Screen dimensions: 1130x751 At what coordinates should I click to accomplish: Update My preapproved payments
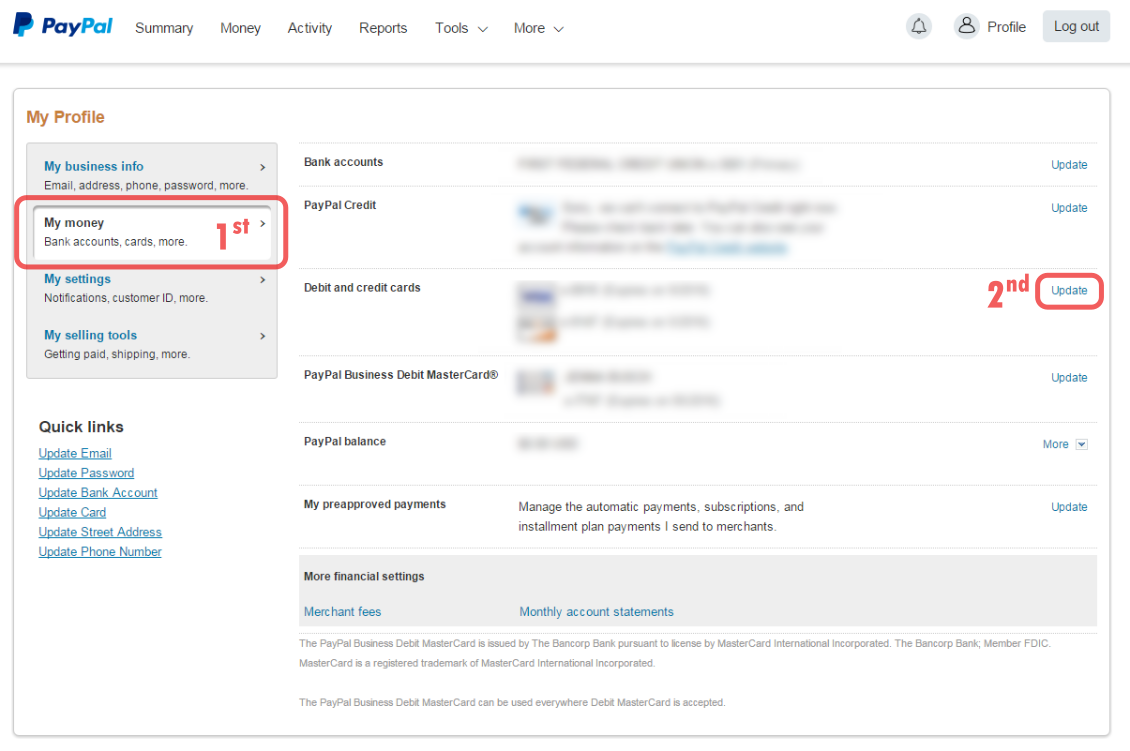pos(1069,507)
